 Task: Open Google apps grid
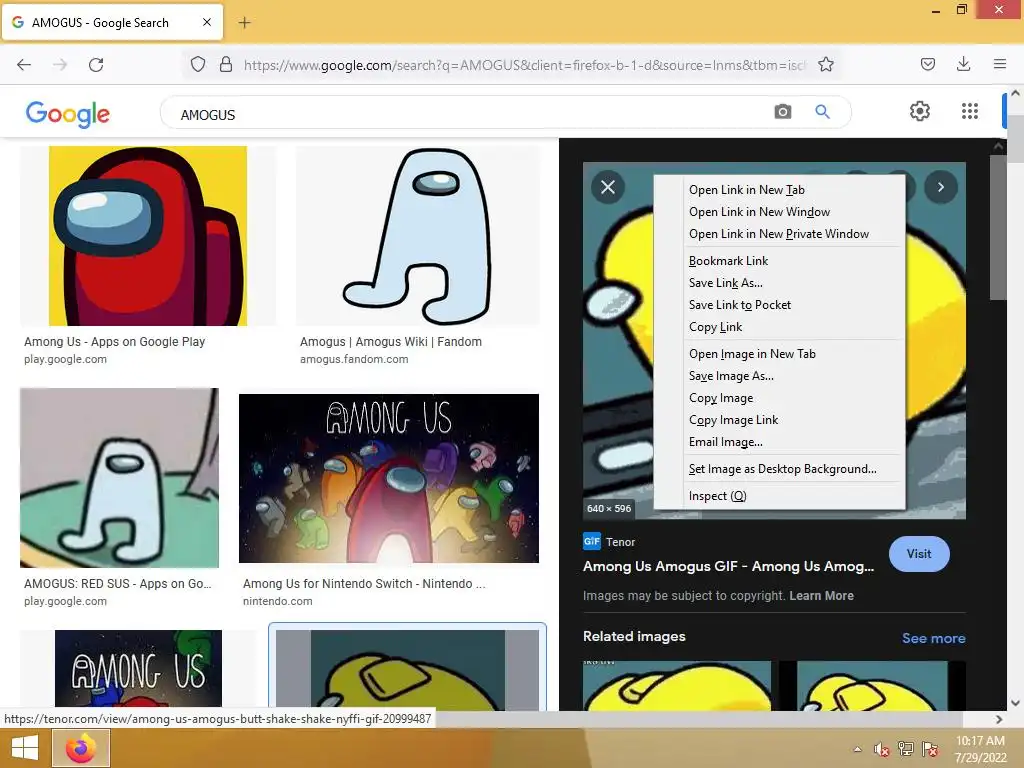pyautogui.click(x=970, y=111)
